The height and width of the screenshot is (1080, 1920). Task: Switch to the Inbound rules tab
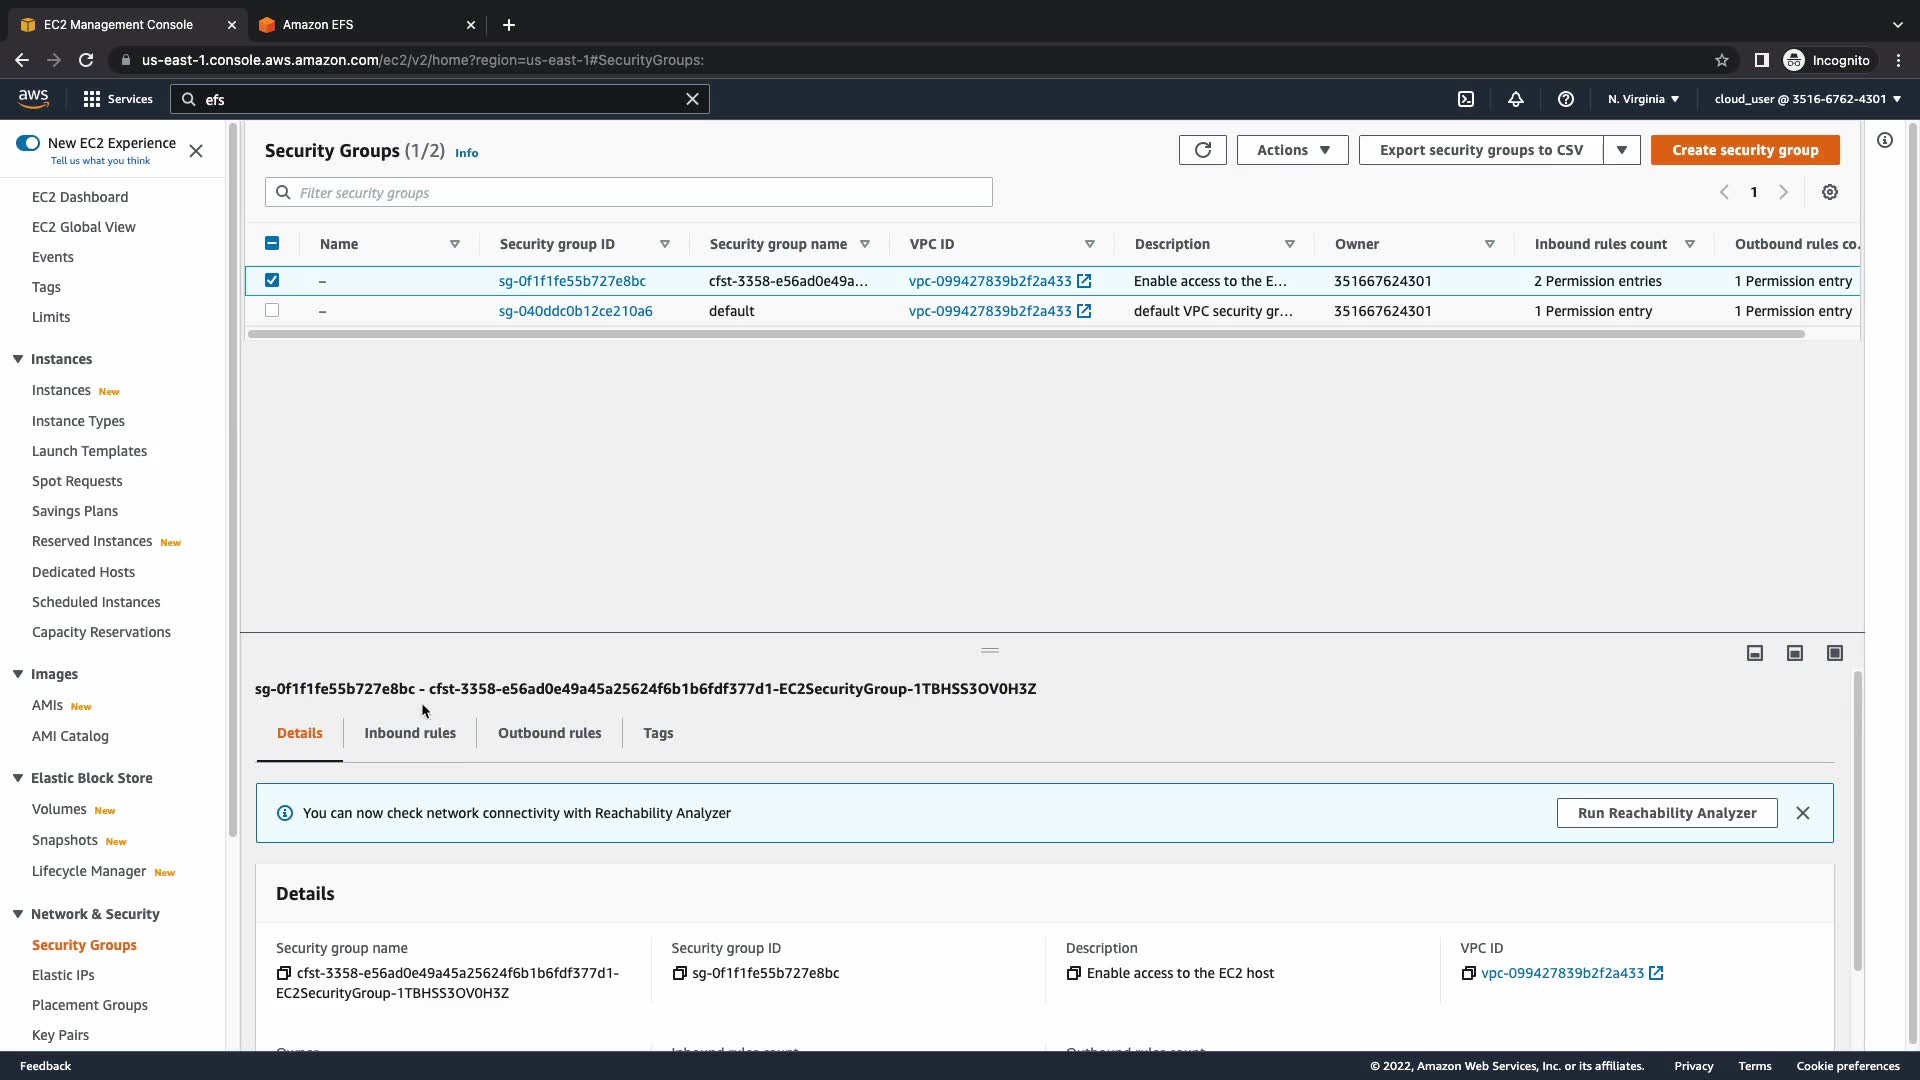410,733
